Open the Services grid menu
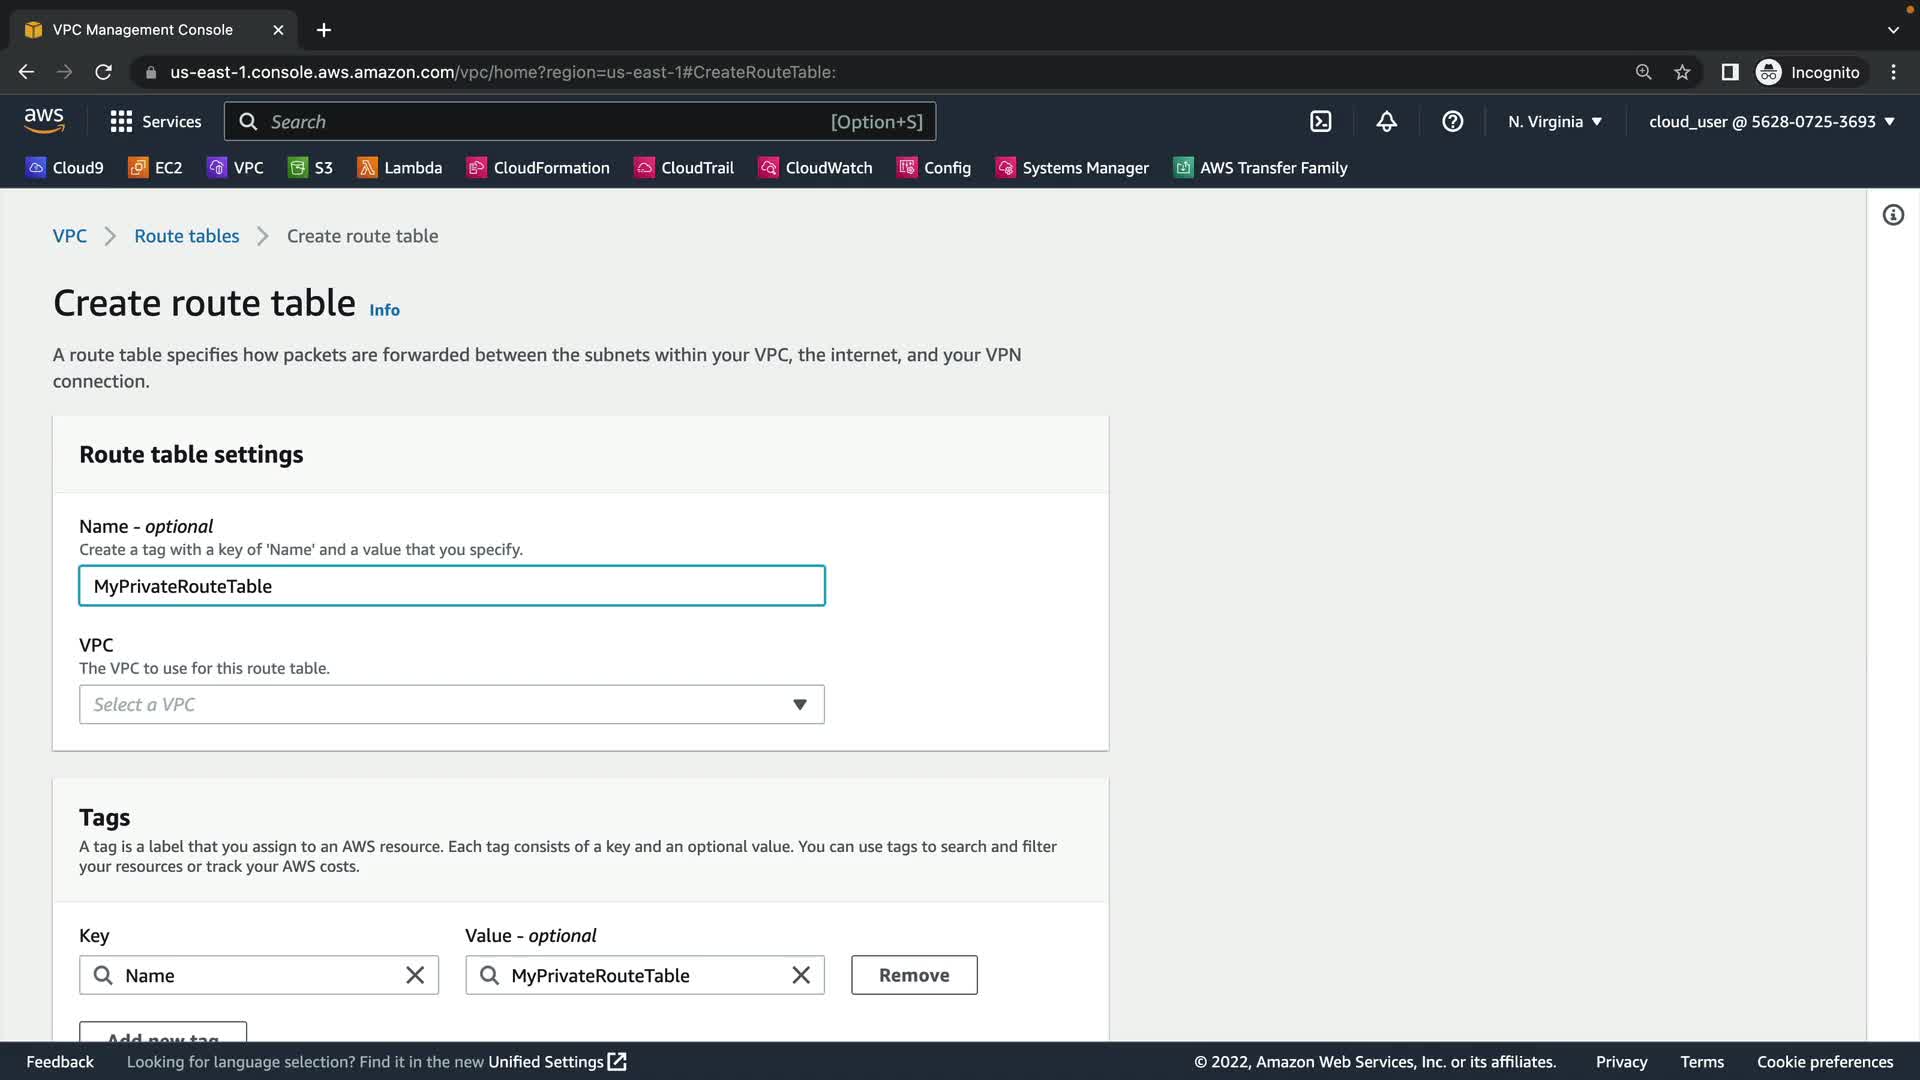The width and height of the screenshot is (1920, 1080). [x=155, y=122]
